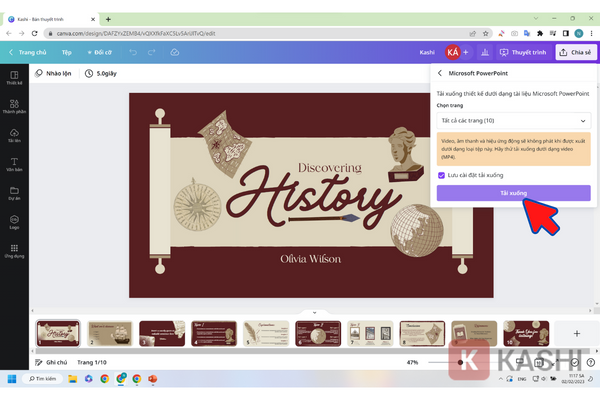Open the Dự án projects folder
The width and height of the screenshot is (600, 400).
(14, 193)
